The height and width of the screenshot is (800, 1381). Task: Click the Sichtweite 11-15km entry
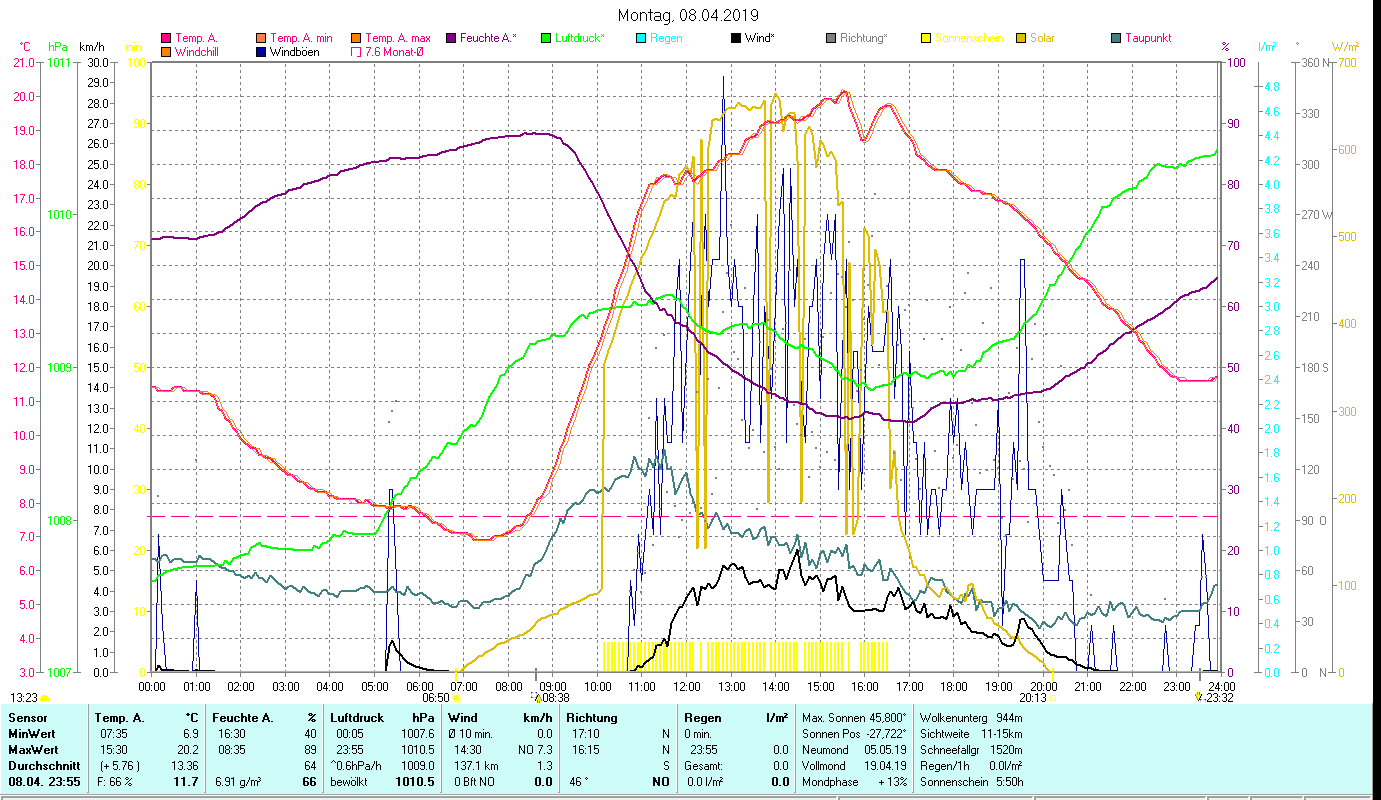pyautogui.click(x=971, y=734)
